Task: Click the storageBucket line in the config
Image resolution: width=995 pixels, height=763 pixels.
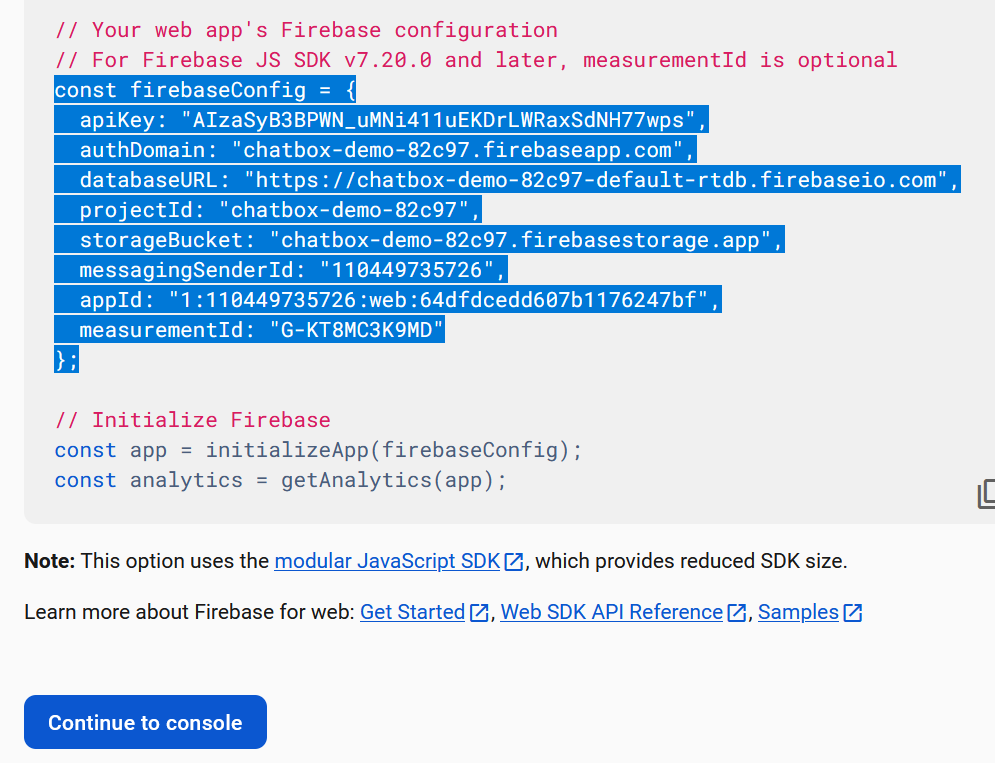Action: click(419, 239)
